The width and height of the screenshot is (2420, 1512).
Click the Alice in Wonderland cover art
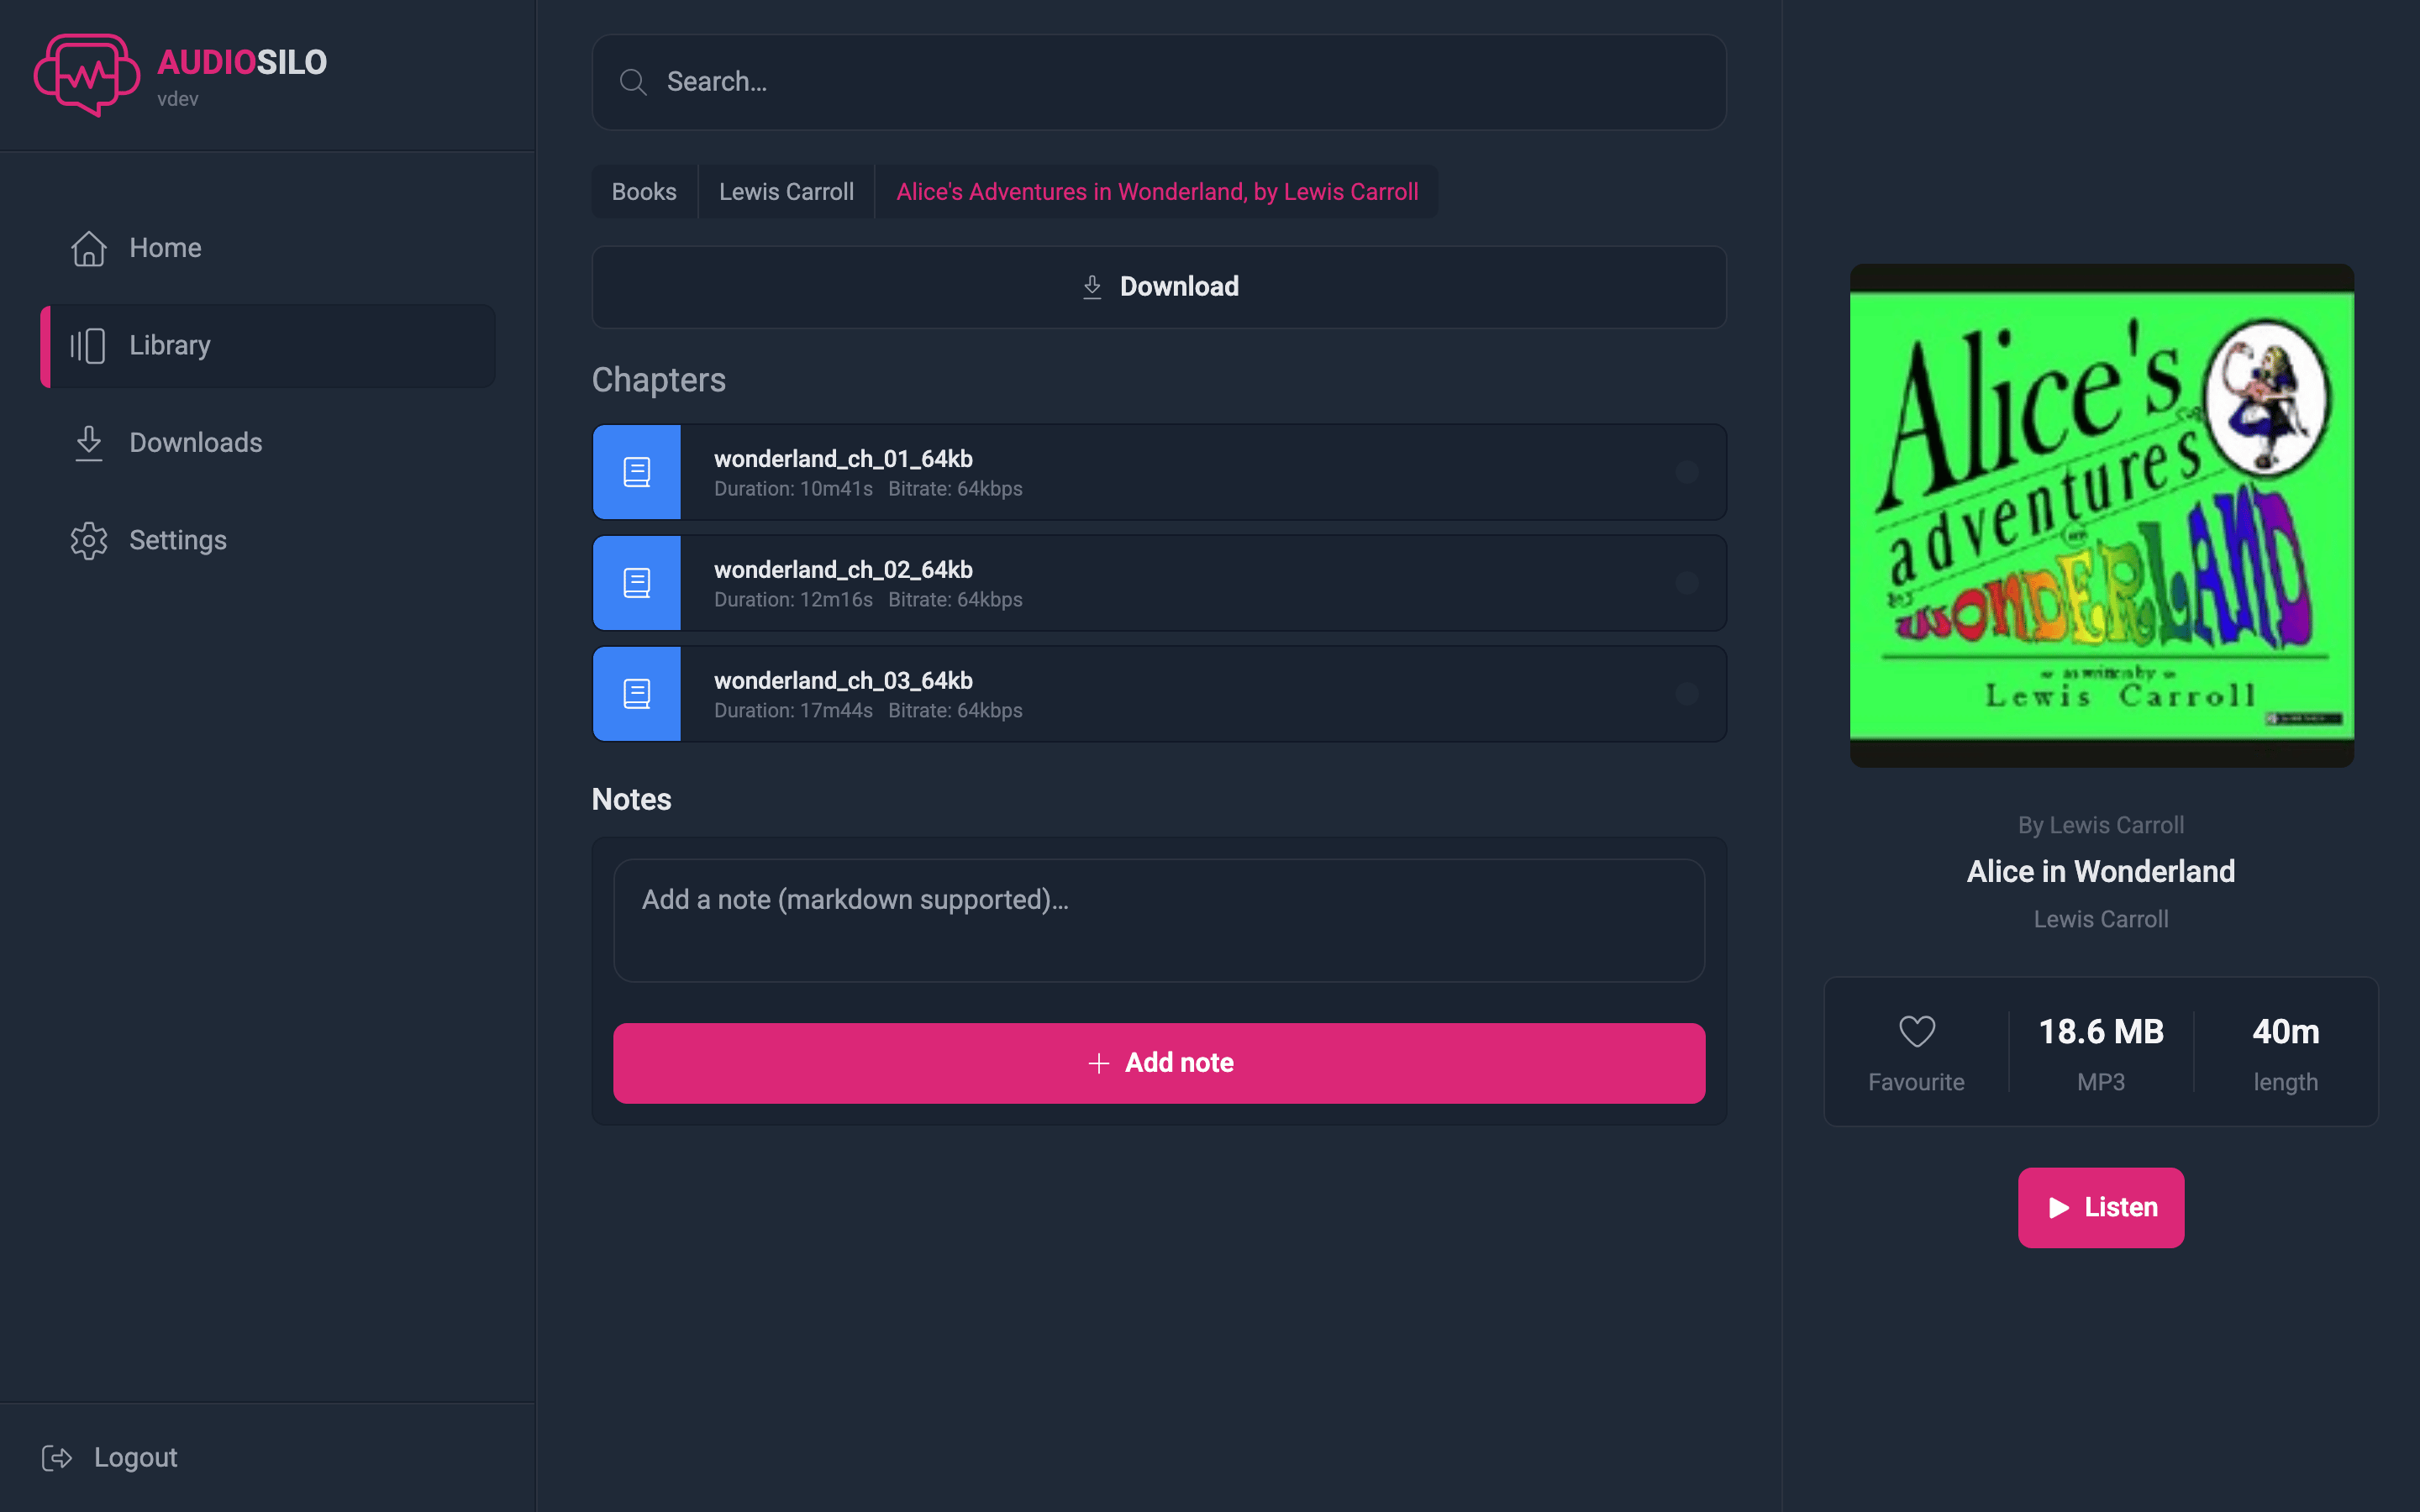2102,516
